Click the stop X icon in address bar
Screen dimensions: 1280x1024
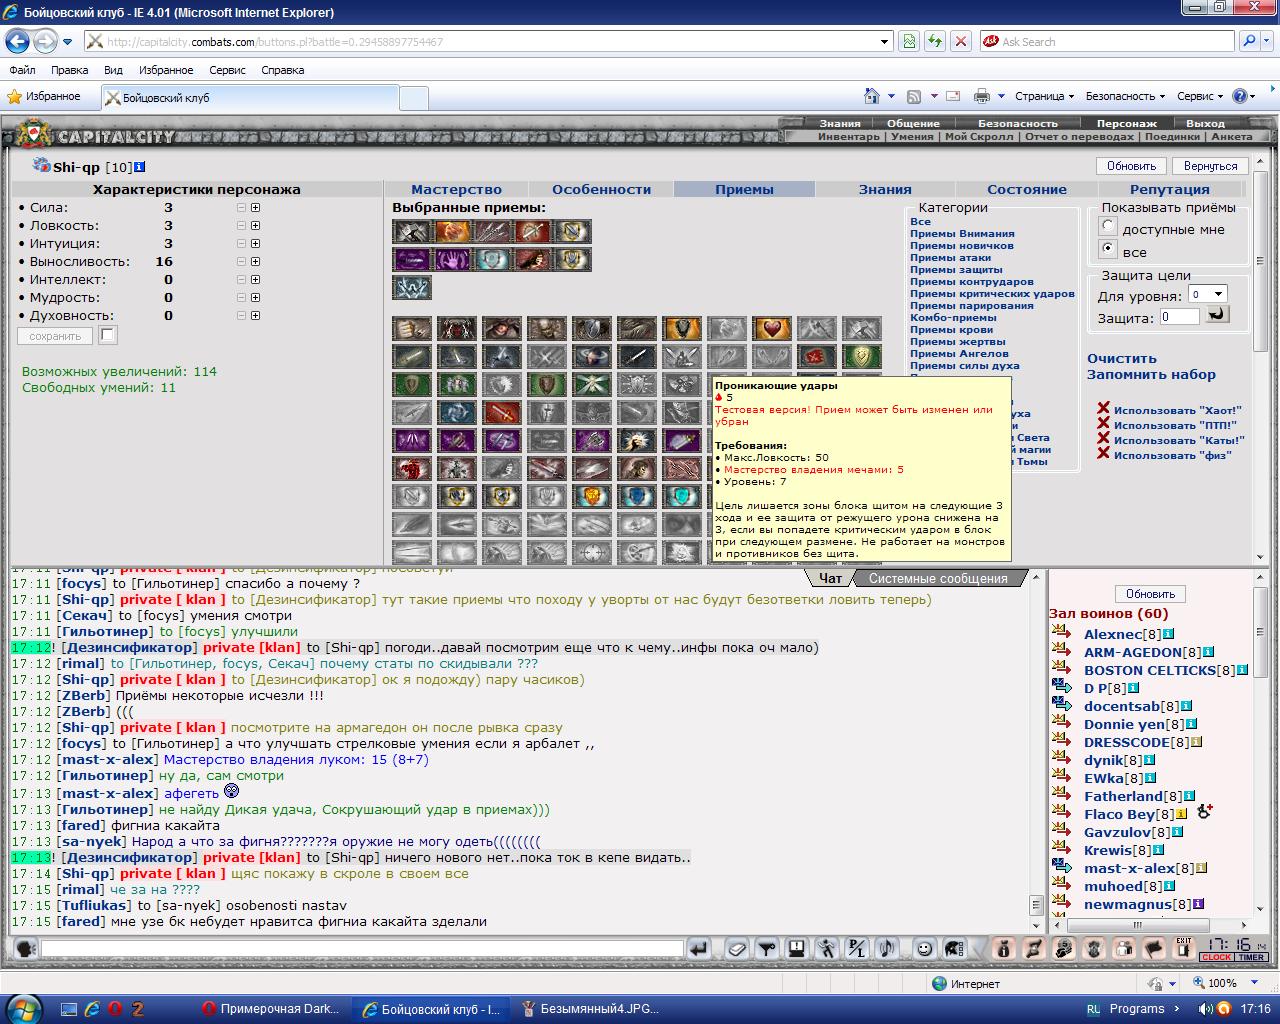click(961, 41)
